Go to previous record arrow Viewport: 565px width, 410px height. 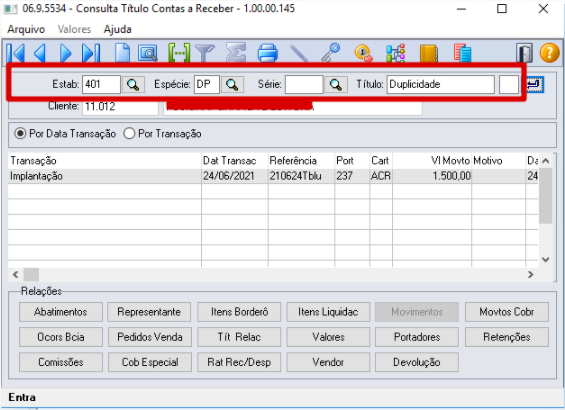pyautogui.click(x=40, y=53)
